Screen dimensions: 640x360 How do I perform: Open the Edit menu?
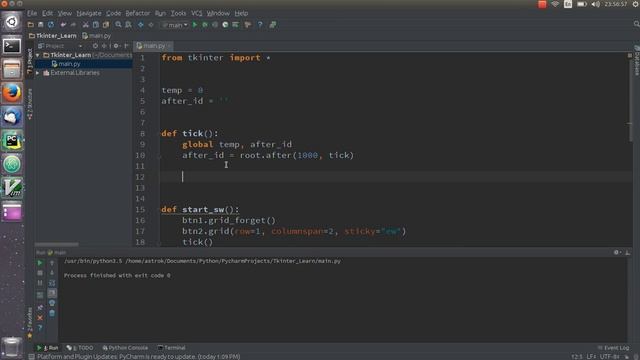coord(47,13)
